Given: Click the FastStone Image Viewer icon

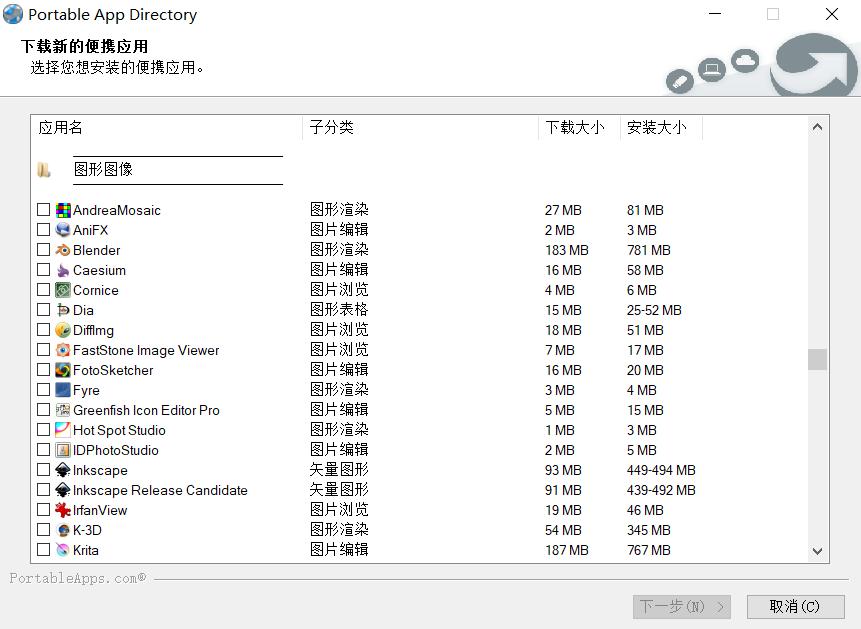Looking at the screenshot, I should pyautogui.click(x=63, y=350).
